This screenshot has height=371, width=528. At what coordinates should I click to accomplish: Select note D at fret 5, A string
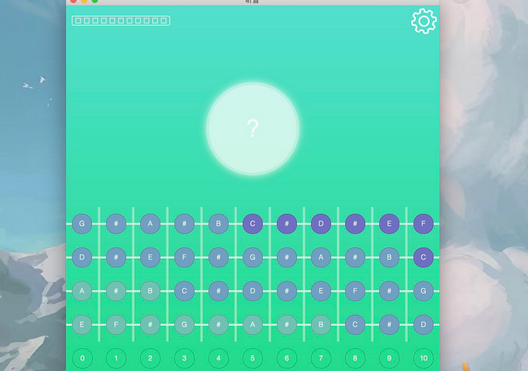coord(253,291)
